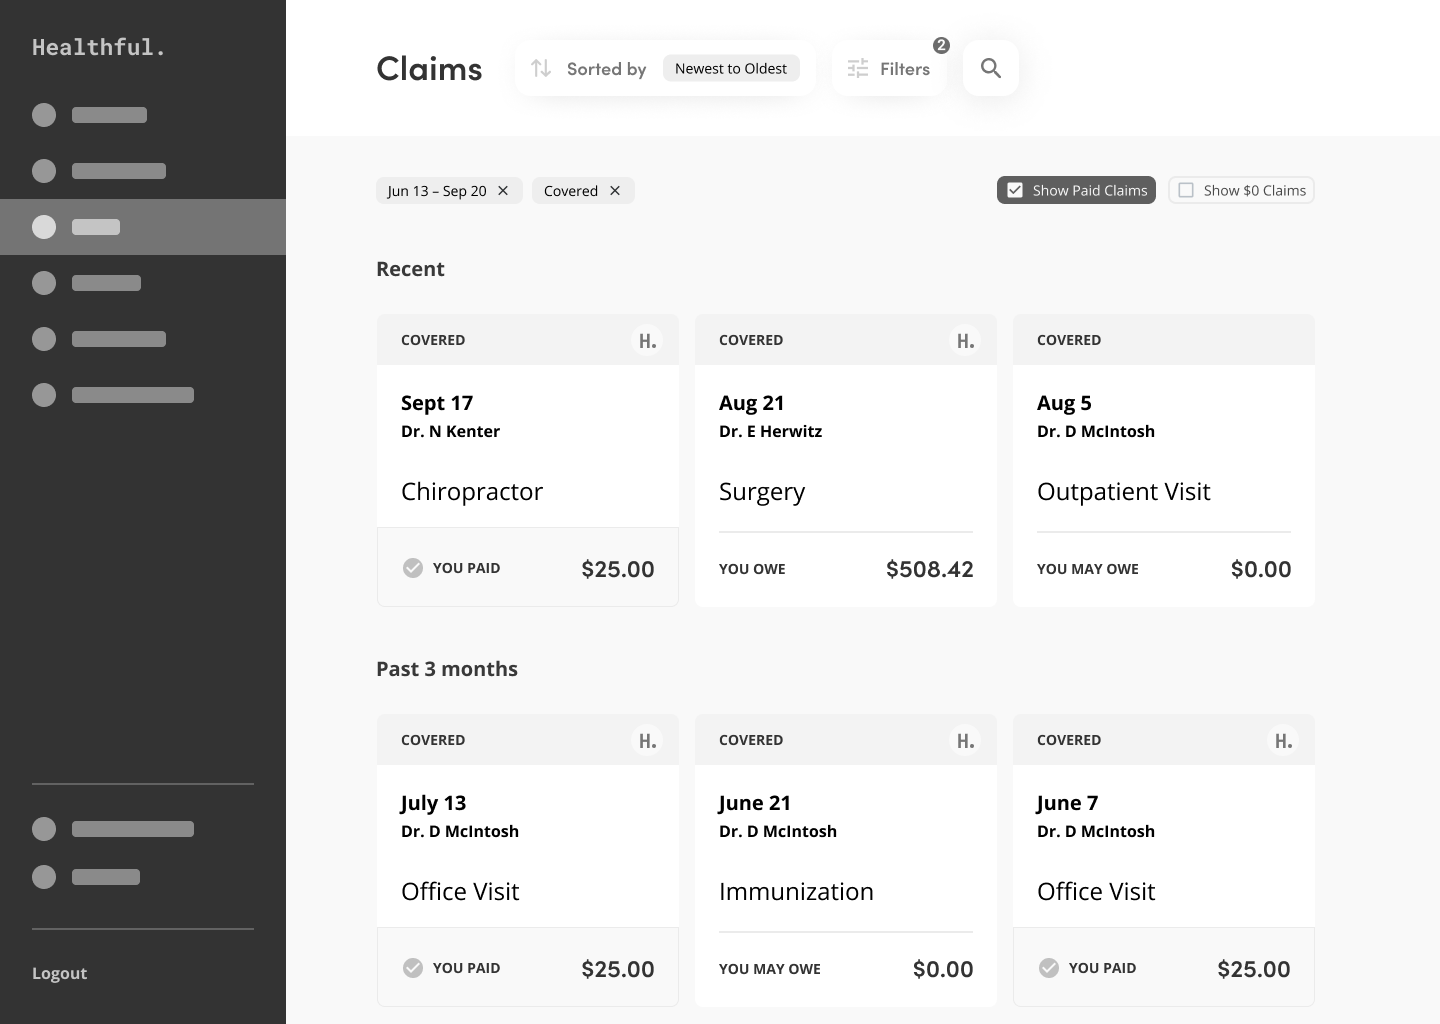
Task: Open the Filters button
Action: coord(889,68)
